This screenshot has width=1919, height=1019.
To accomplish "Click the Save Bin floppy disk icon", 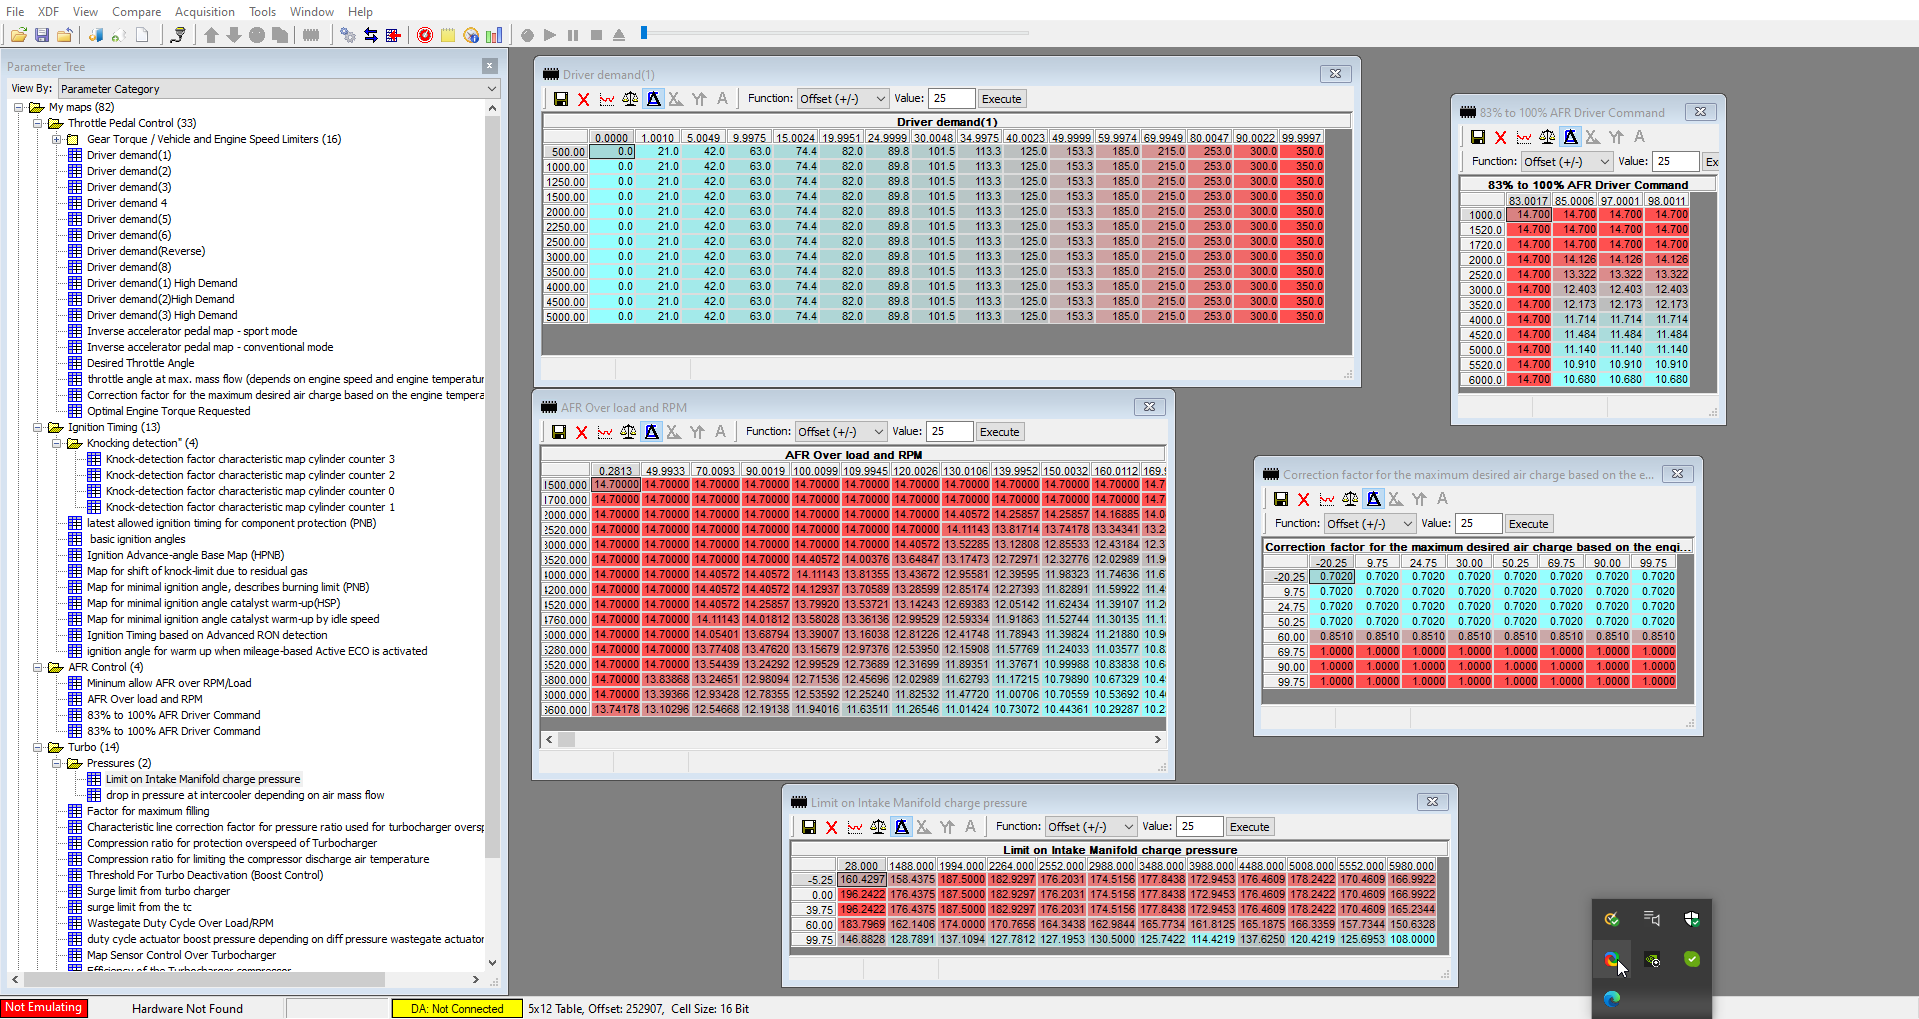I will 42,35.
